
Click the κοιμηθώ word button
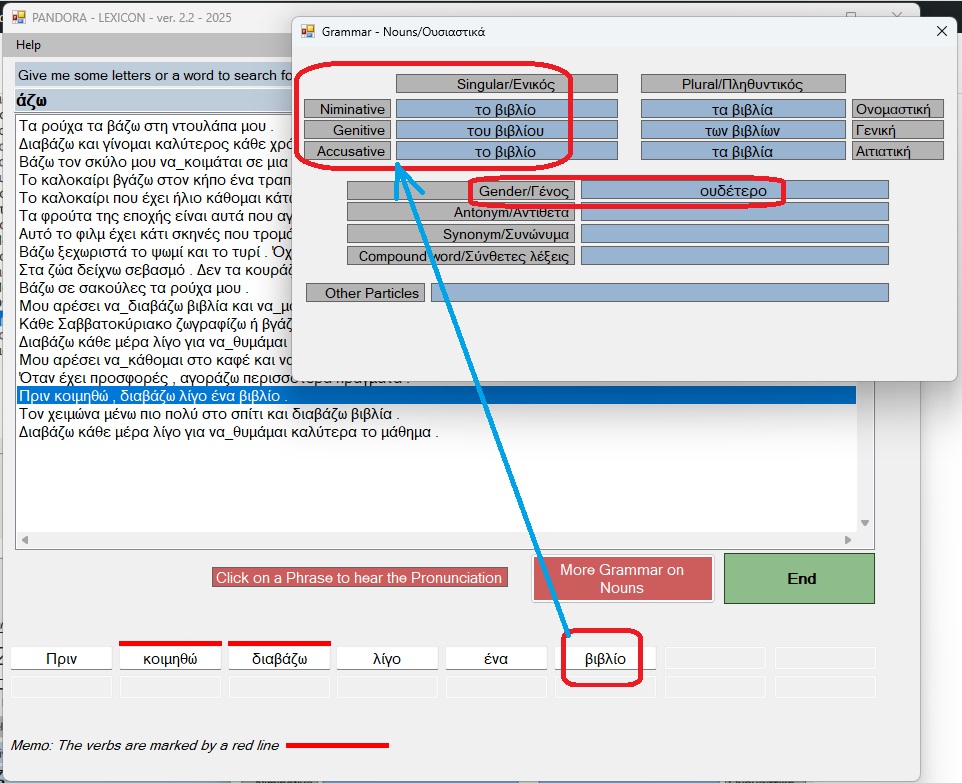click(170, 659)
